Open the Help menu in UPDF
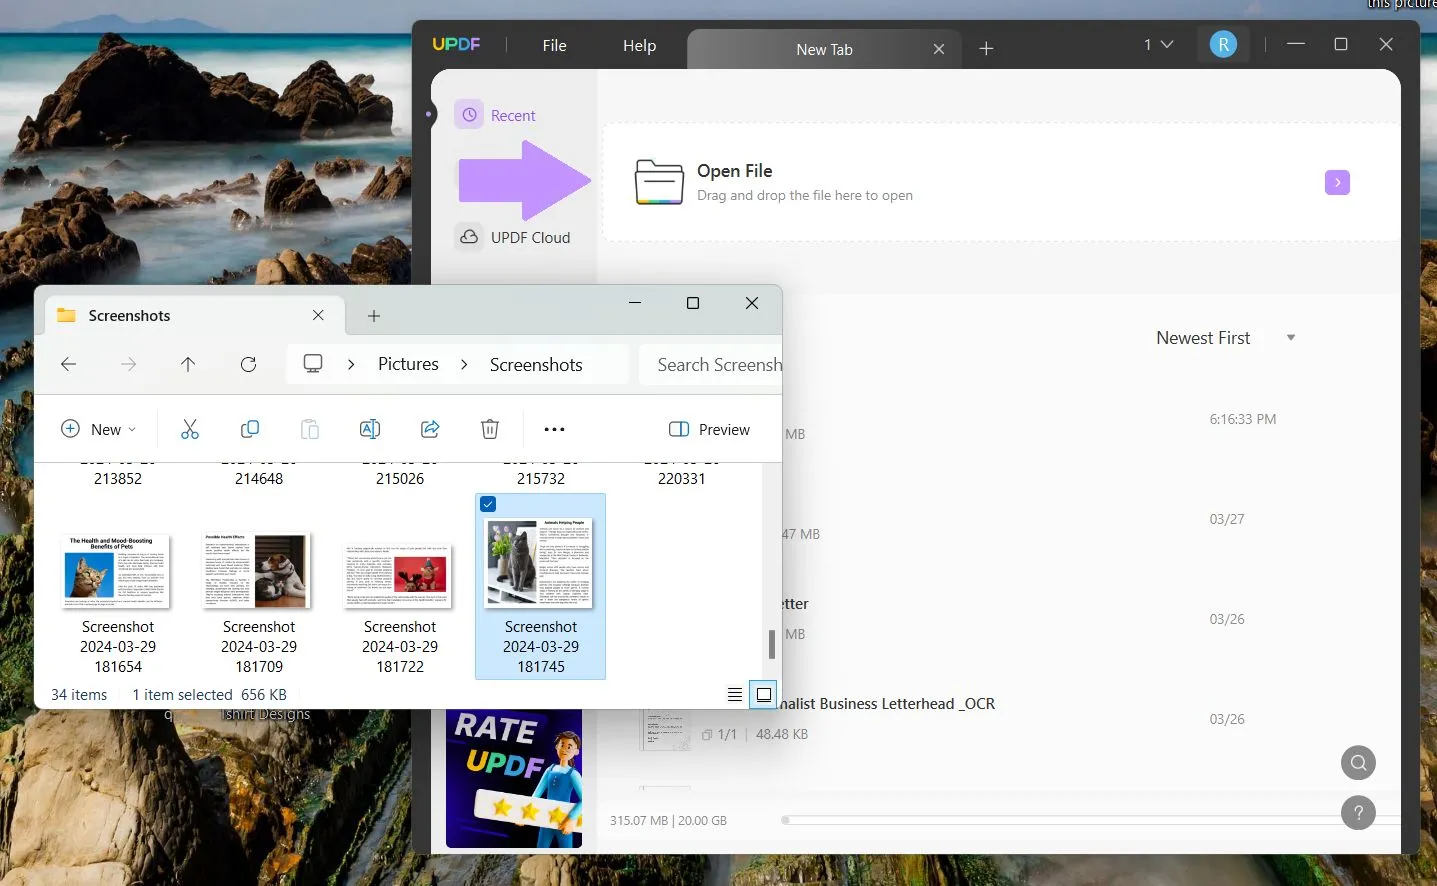The height and width of the screenshot is (886, 1437). 639,45
